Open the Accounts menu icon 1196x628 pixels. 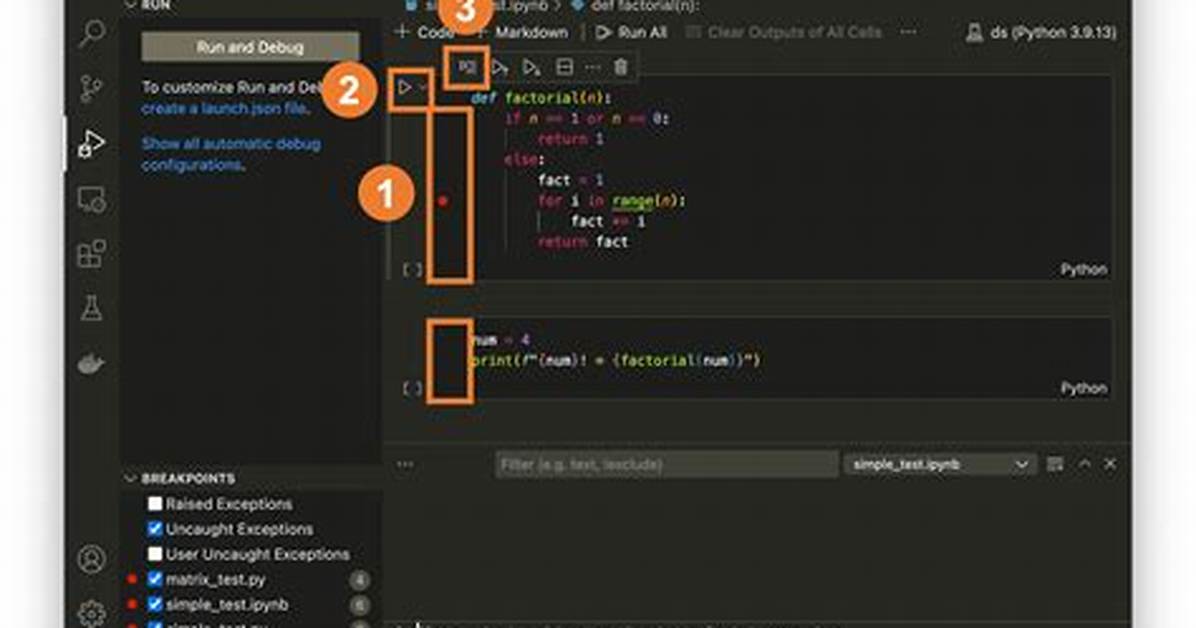click(92, 559)
